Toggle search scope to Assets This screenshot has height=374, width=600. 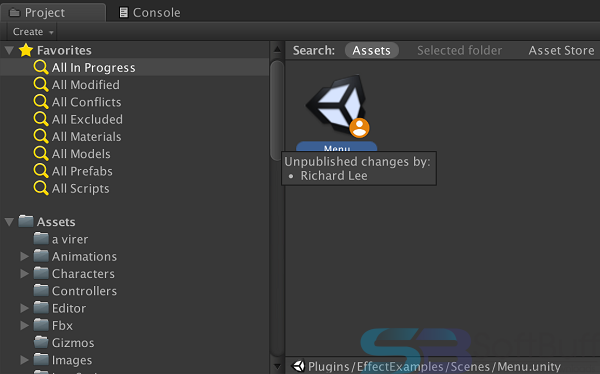(x=372, y=50)
